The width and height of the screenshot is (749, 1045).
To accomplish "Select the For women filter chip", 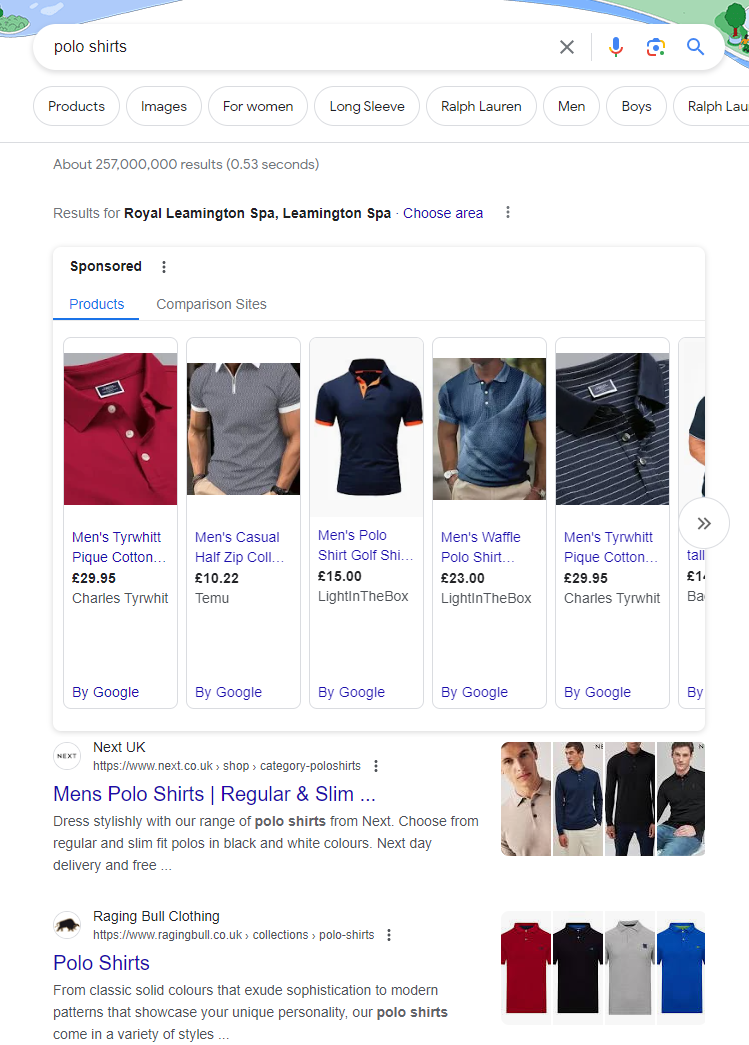I will click(x=258, y=106).
